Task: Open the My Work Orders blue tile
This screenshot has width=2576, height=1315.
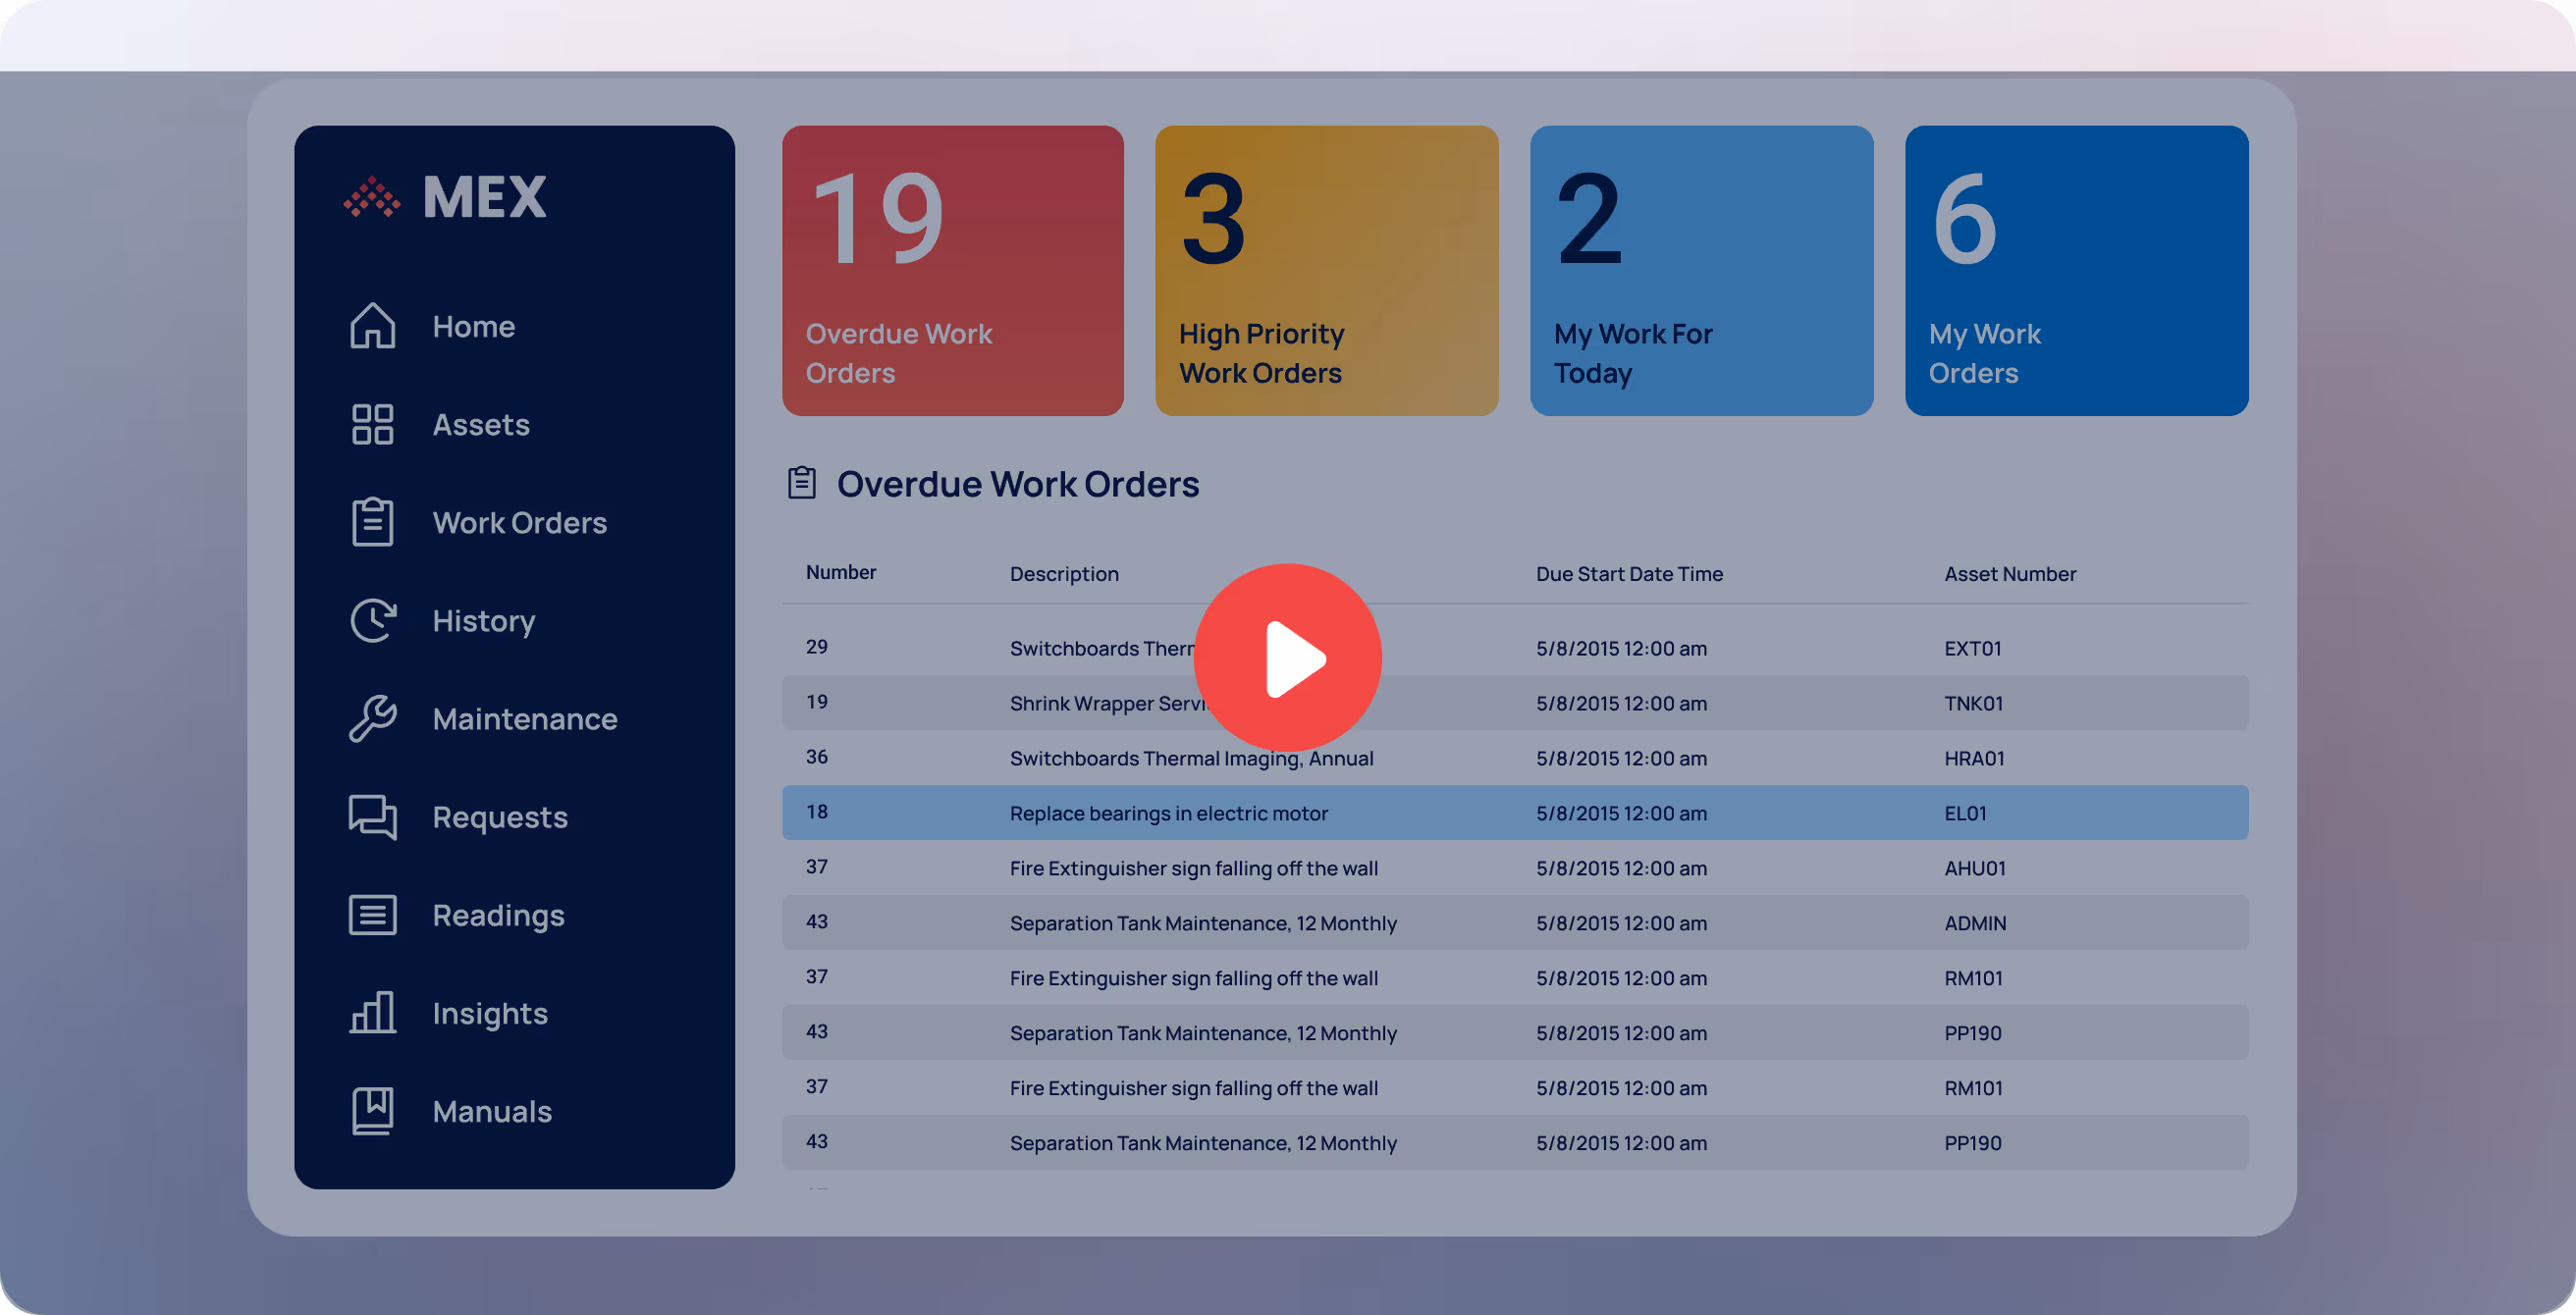Action: coord(2076,270)
